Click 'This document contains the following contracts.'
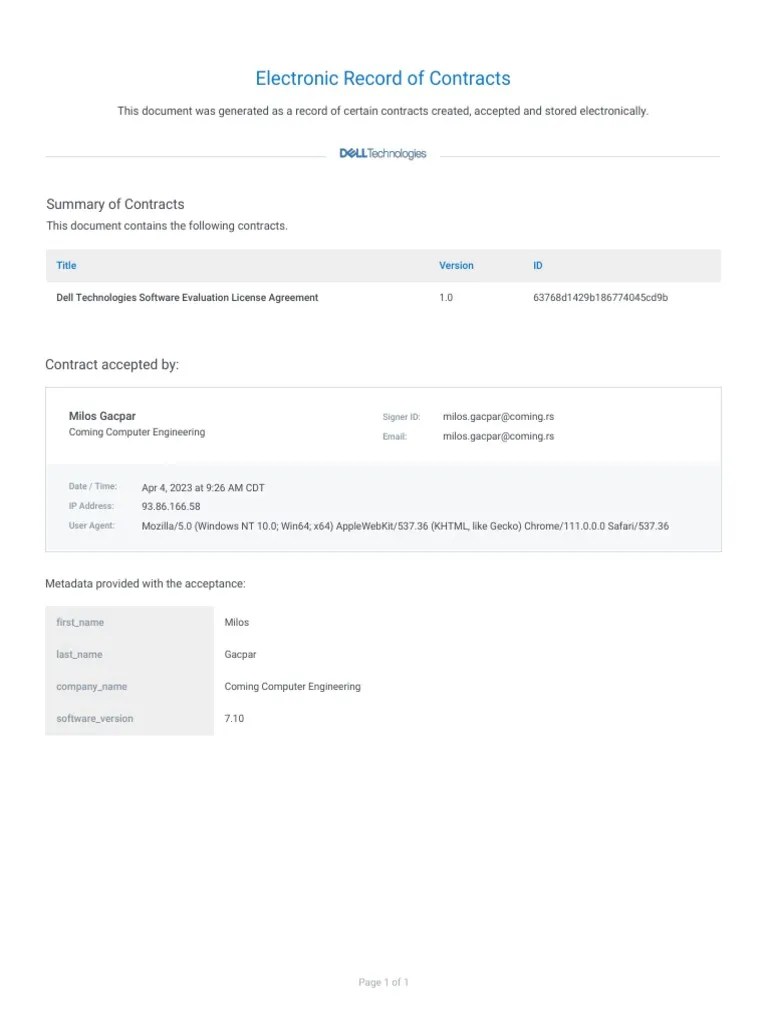The height and width of the screenshot is (1024, 768). point(167,226)
